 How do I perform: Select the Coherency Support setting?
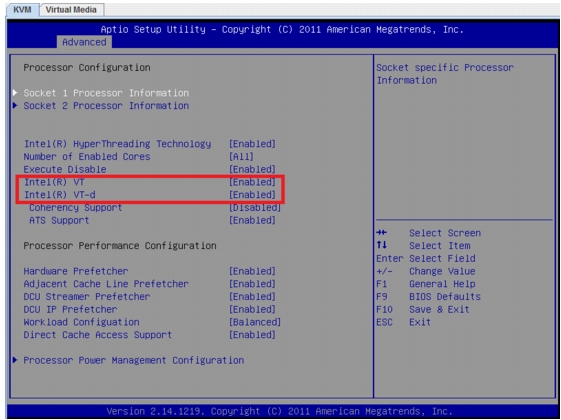(x=76, y=208)
